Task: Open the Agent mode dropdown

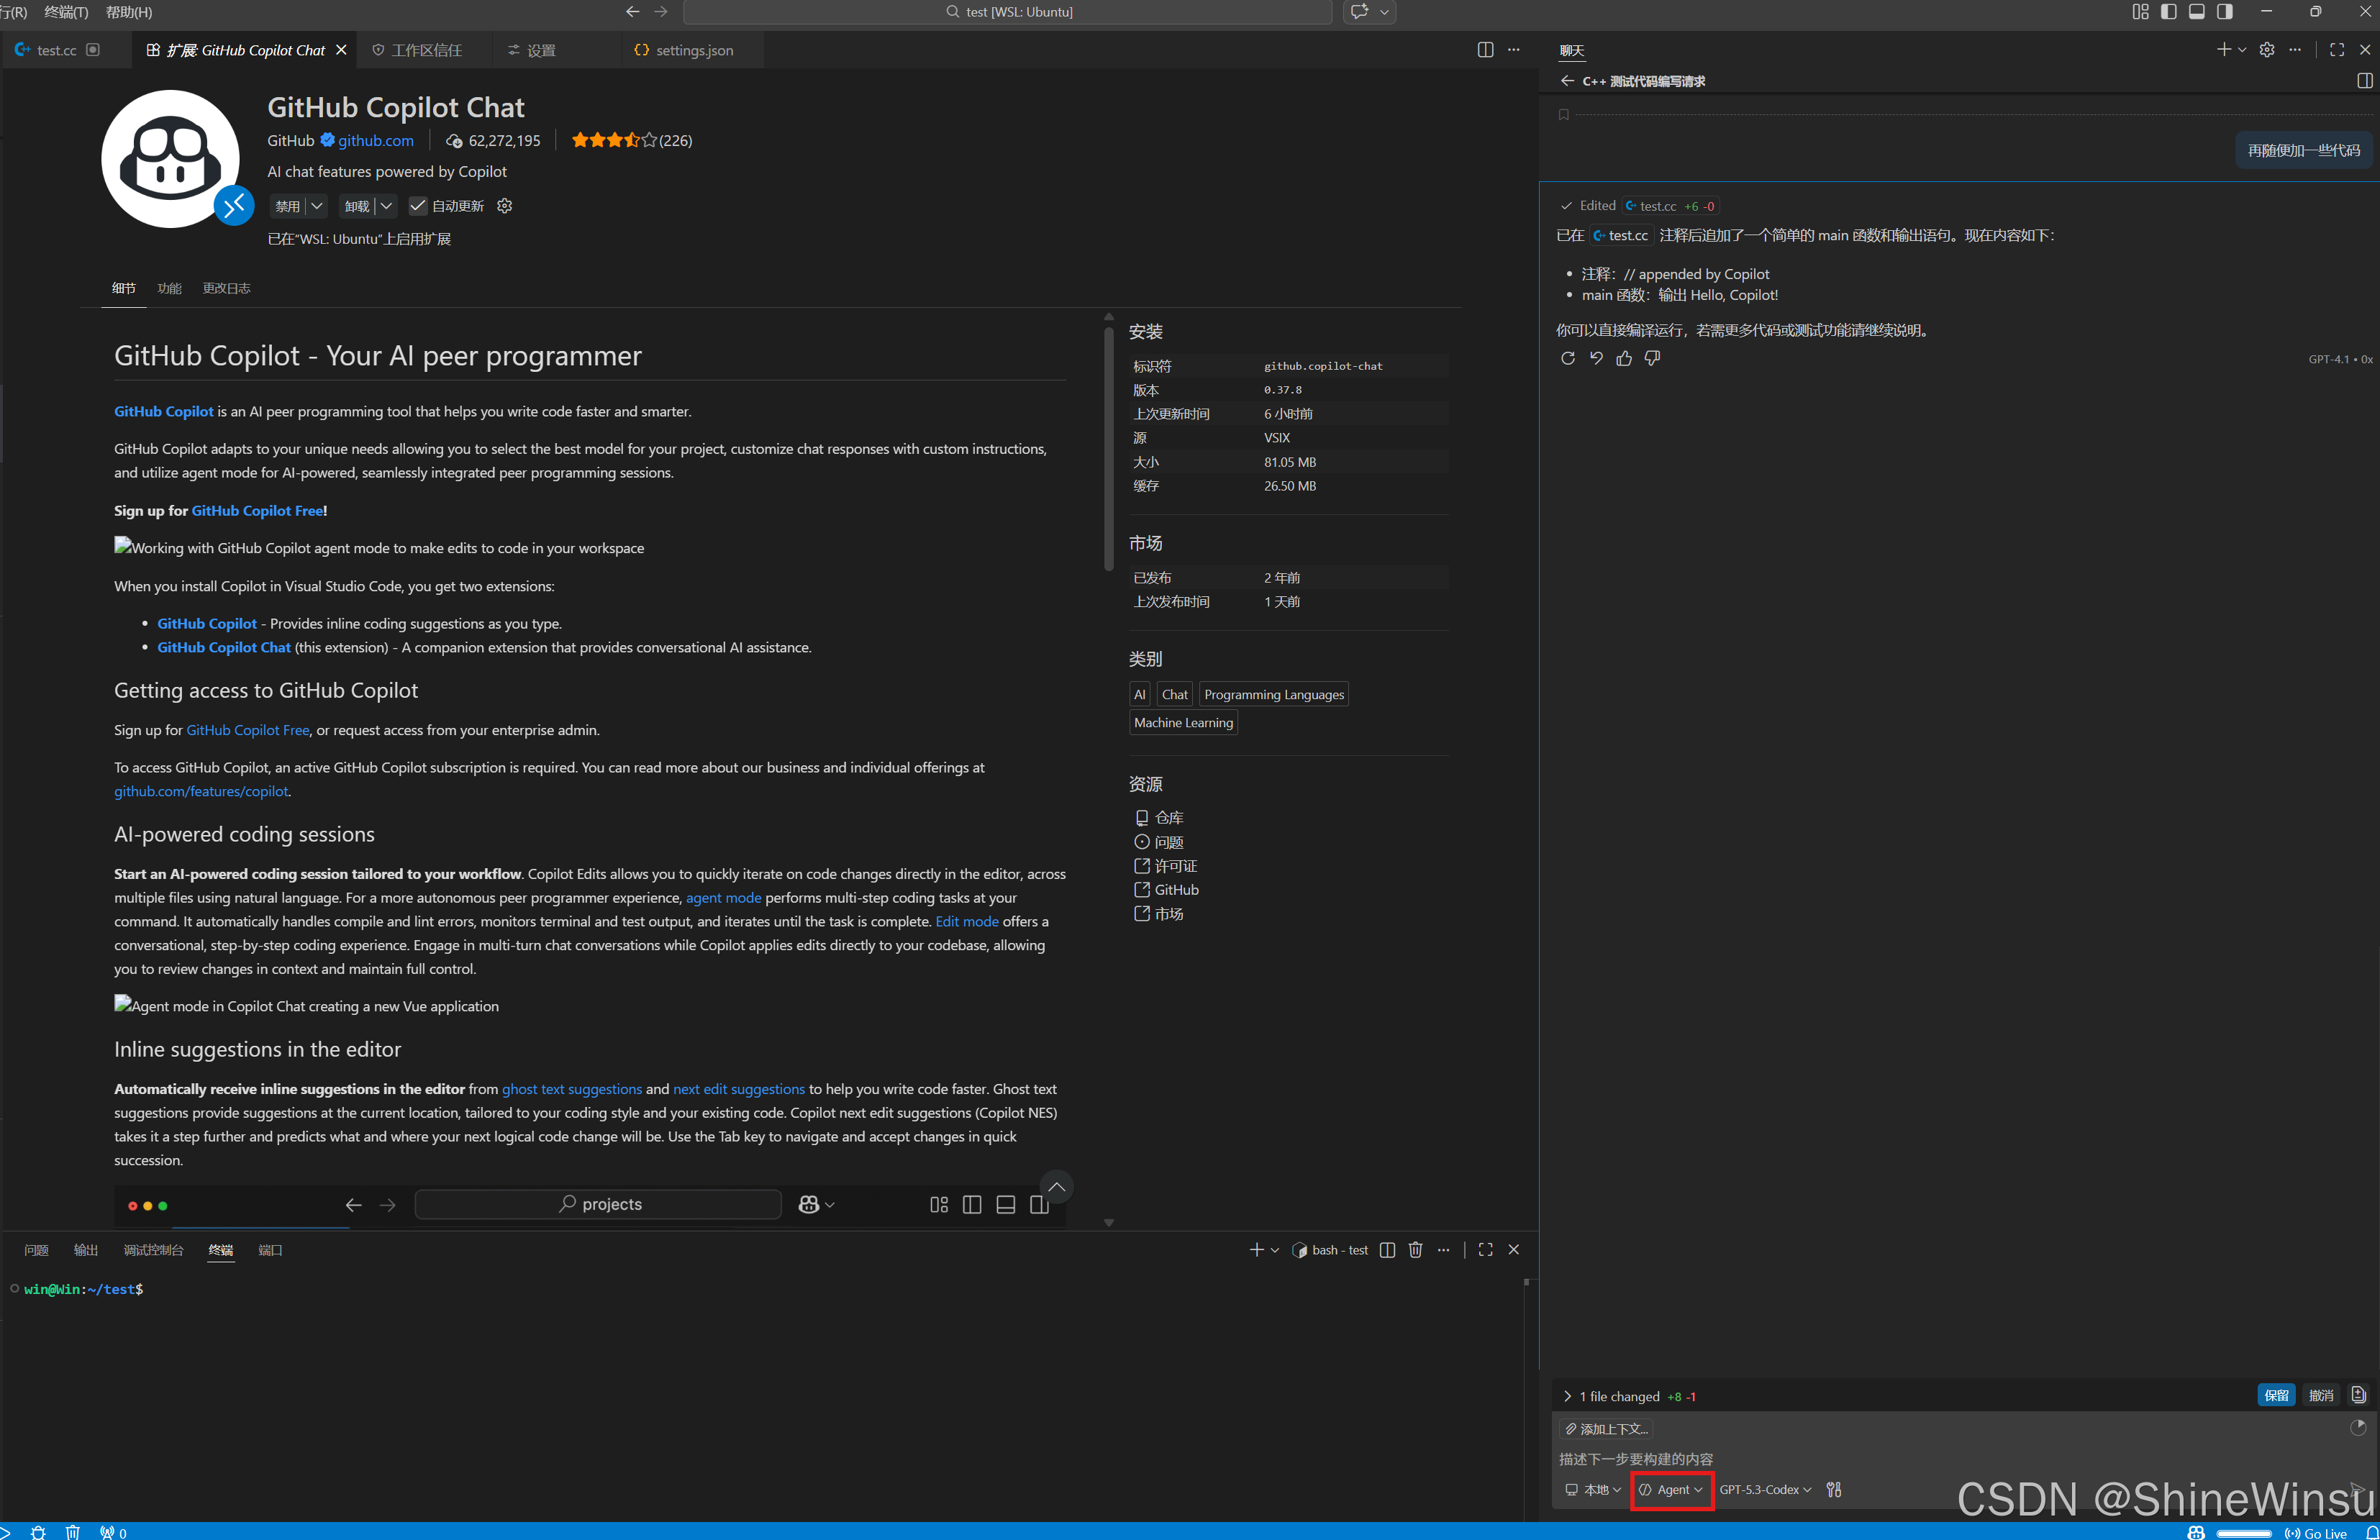Action: (x=1671, y=1489)
